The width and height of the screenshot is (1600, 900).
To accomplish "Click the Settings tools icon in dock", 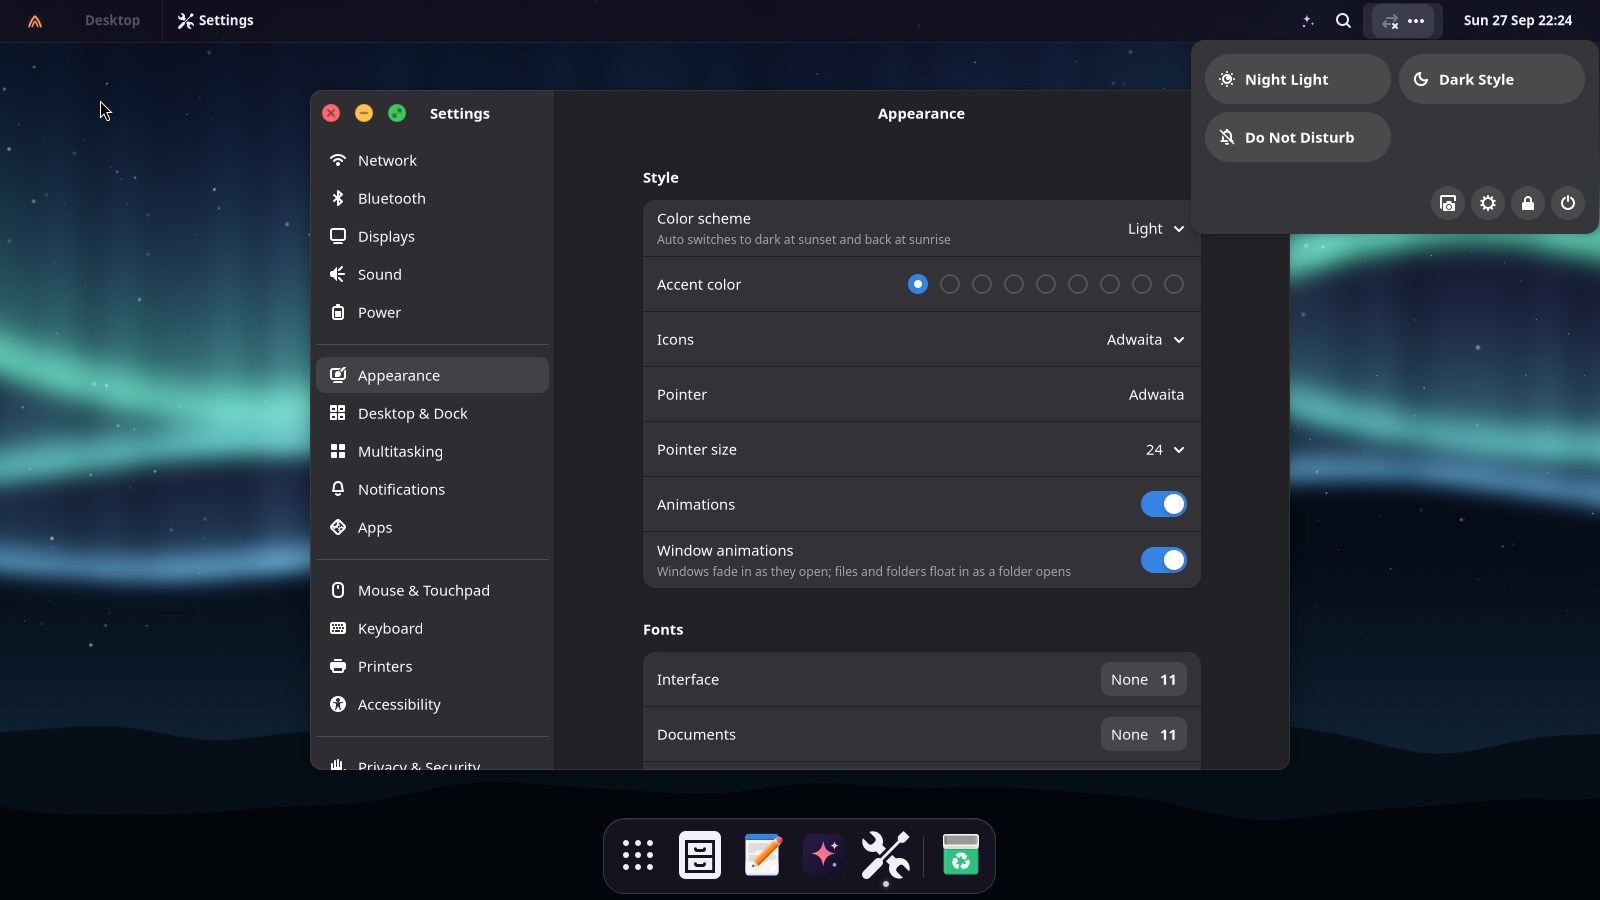I will 886,855.
